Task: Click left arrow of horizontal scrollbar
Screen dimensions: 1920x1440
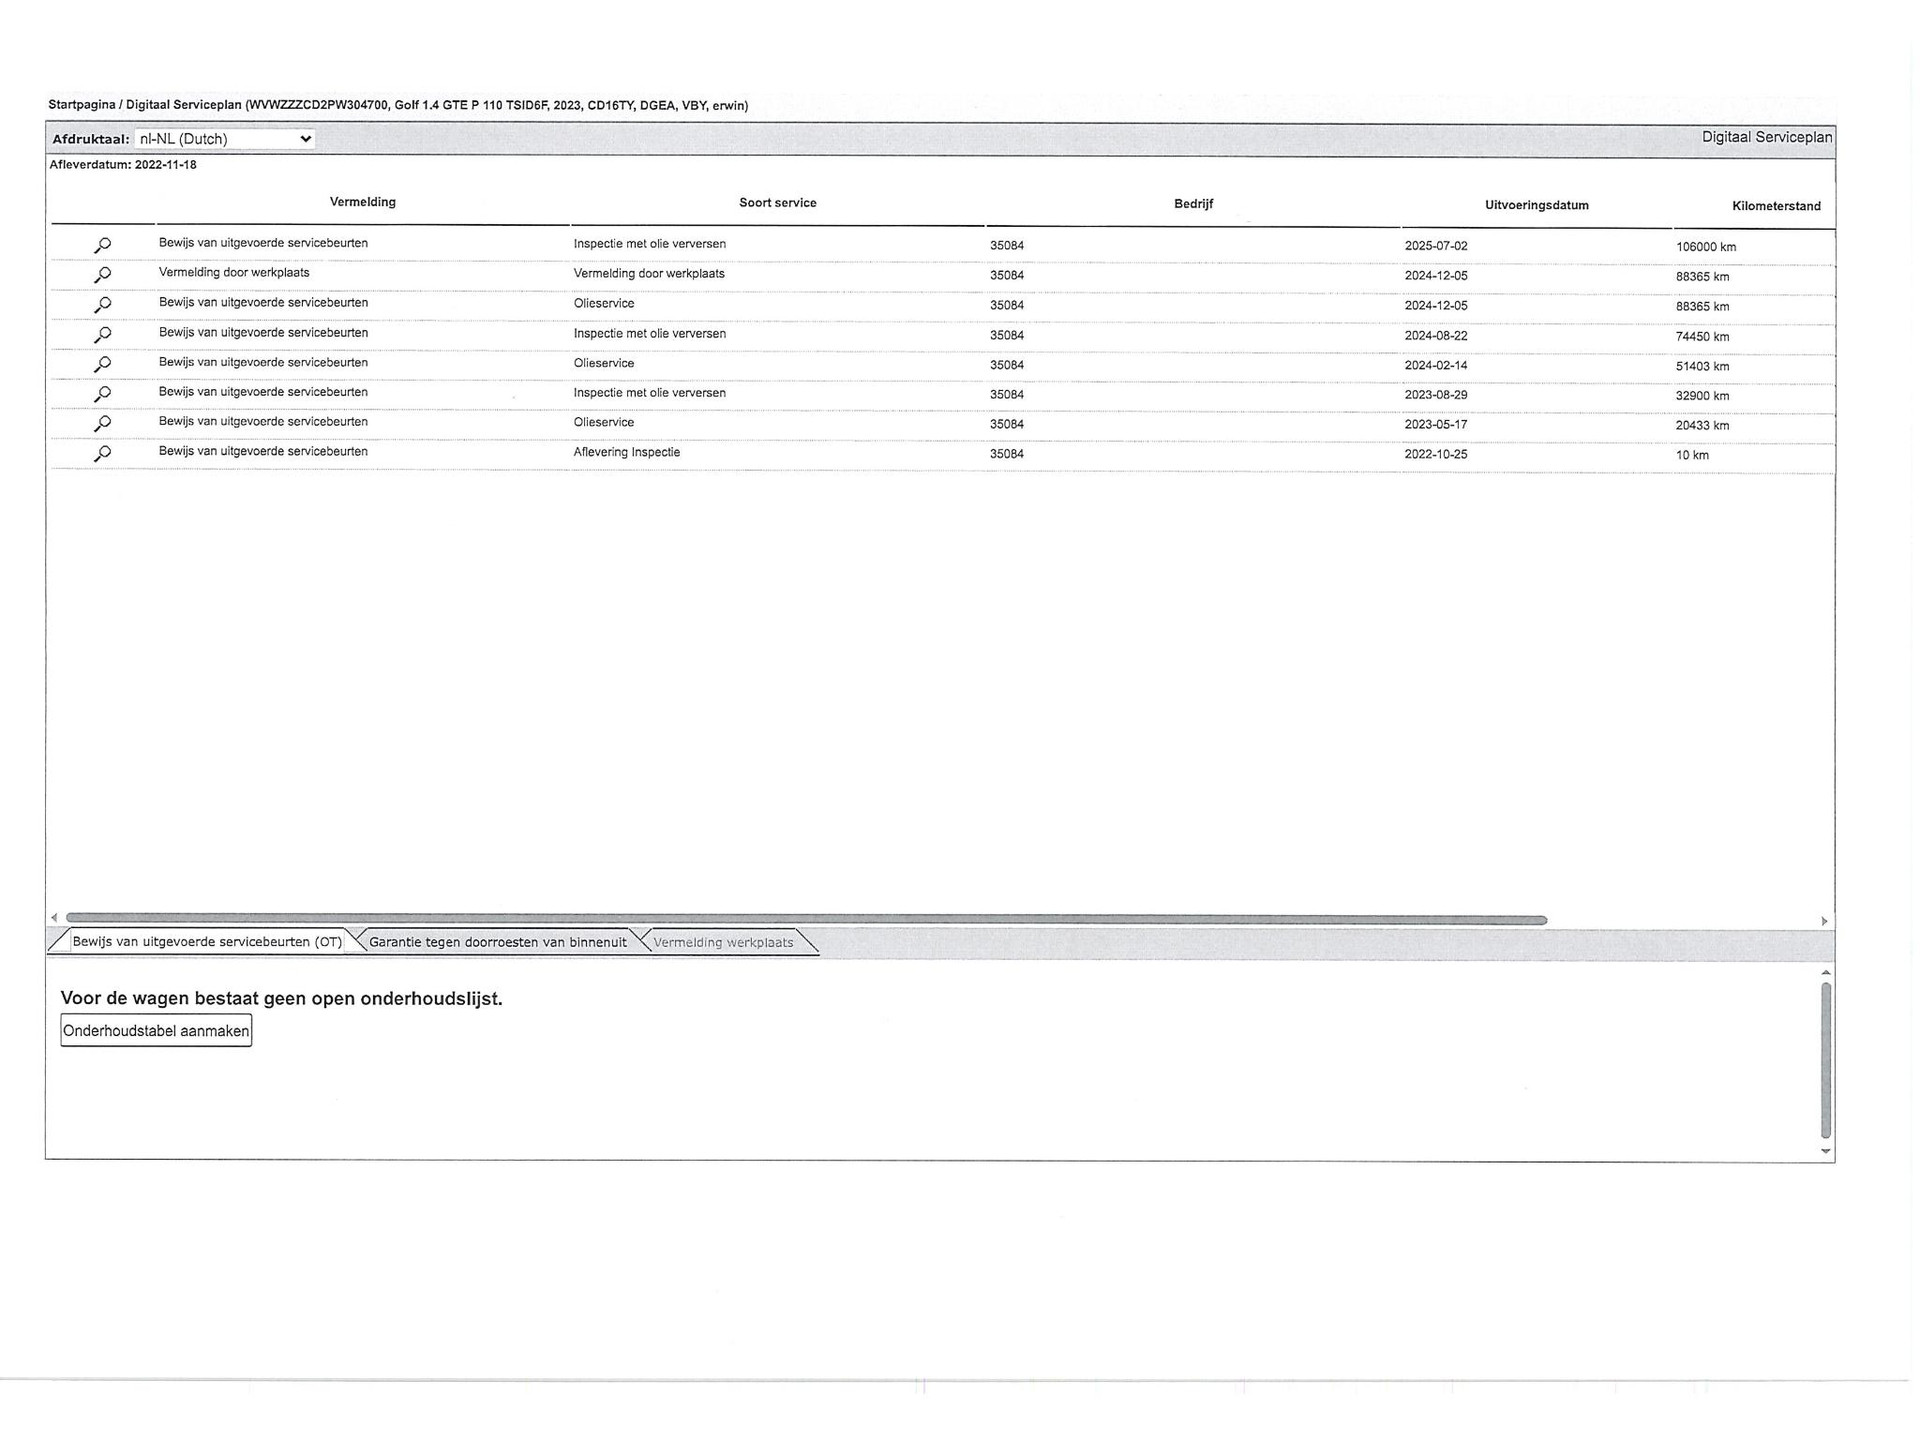Action: 54,918
